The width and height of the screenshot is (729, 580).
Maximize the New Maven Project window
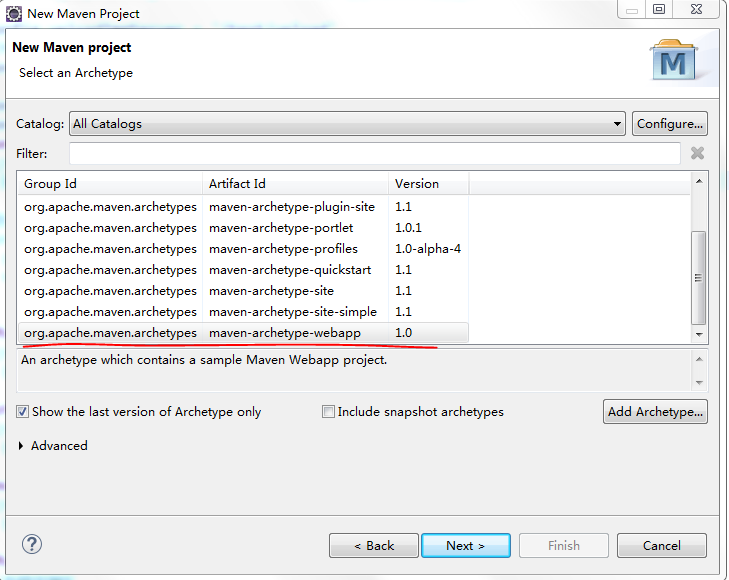[659, 9]
